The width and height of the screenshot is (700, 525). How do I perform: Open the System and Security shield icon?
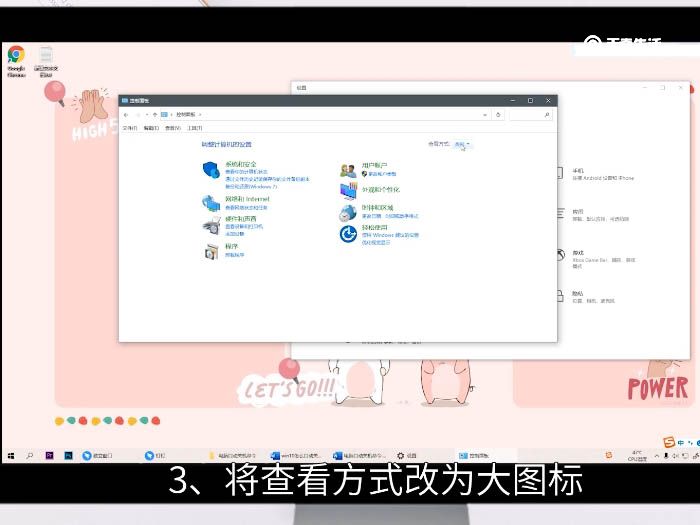point(211,170)
